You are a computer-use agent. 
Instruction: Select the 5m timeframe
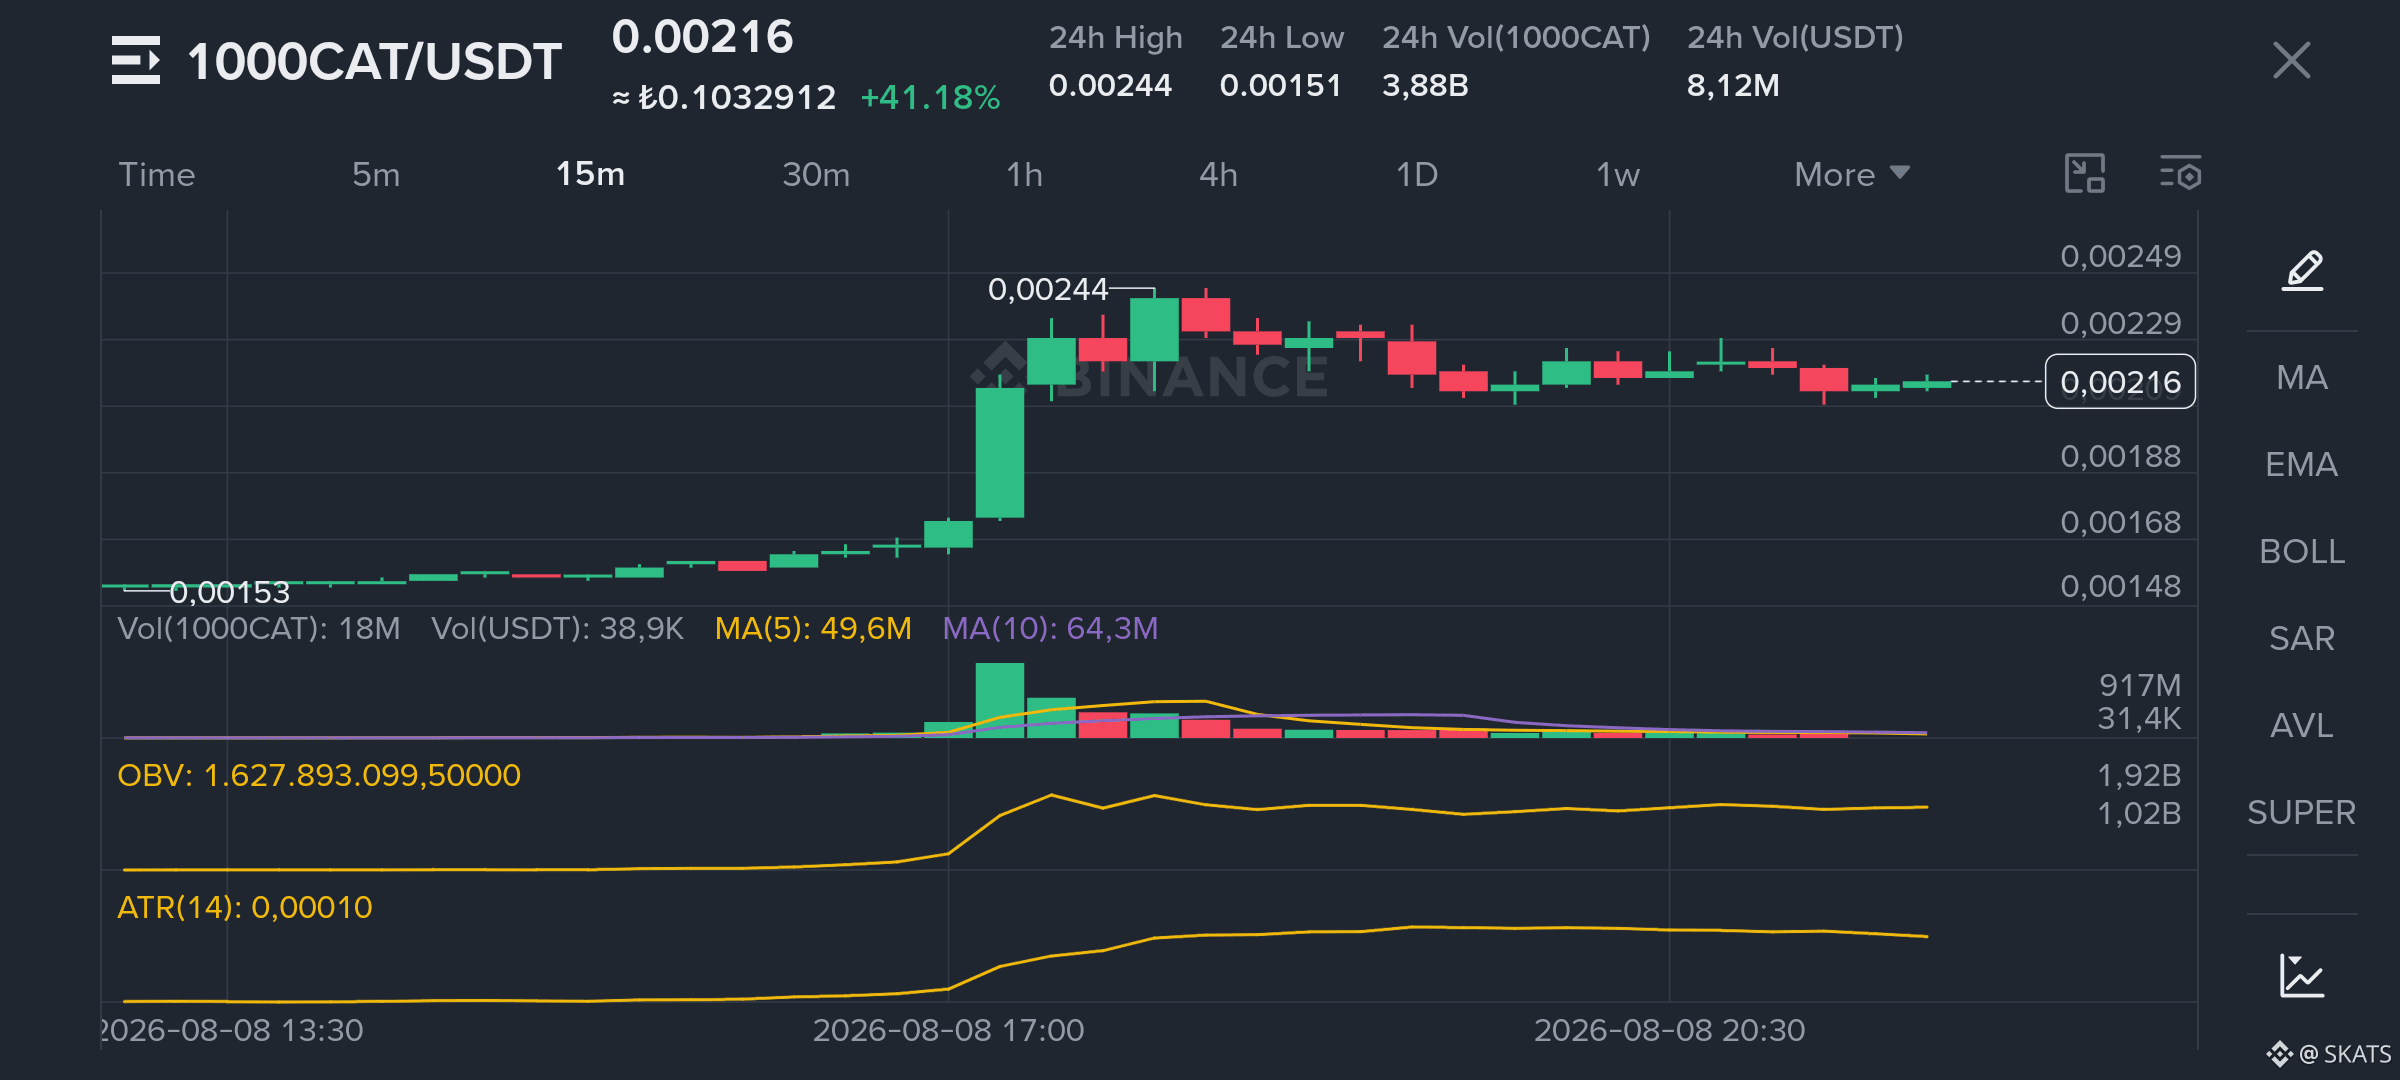(376, 174)
